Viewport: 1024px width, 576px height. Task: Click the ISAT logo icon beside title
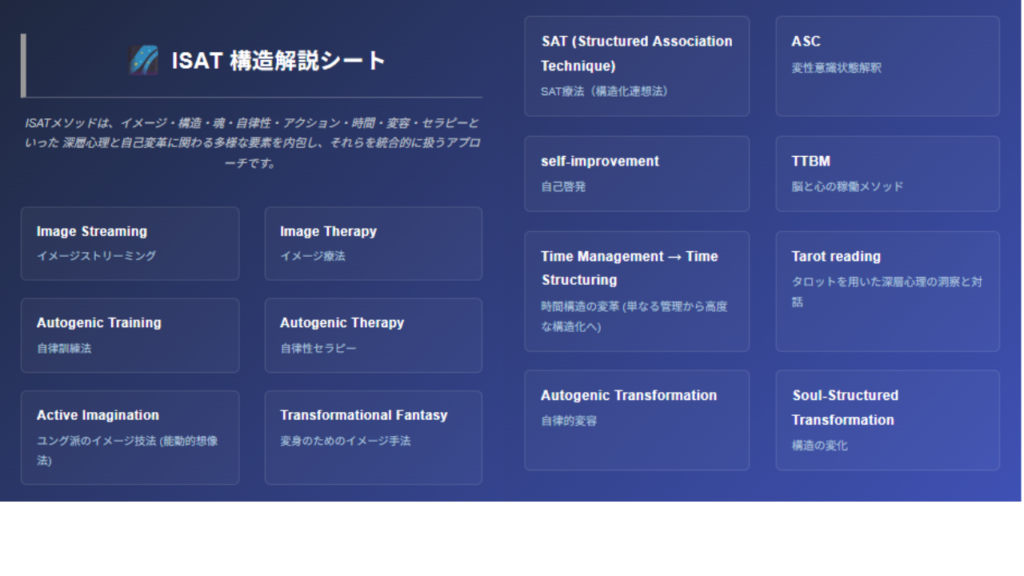(144, 60)
